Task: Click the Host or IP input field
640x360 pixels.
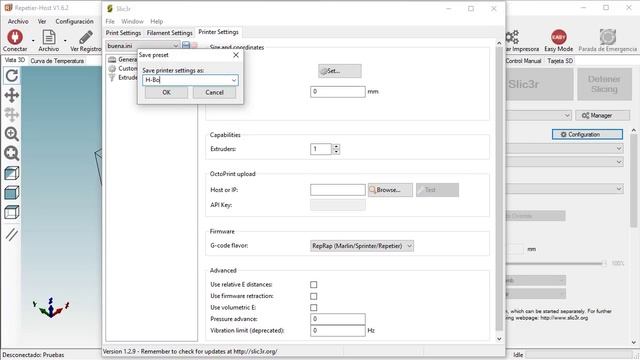Action: (338, 190)
